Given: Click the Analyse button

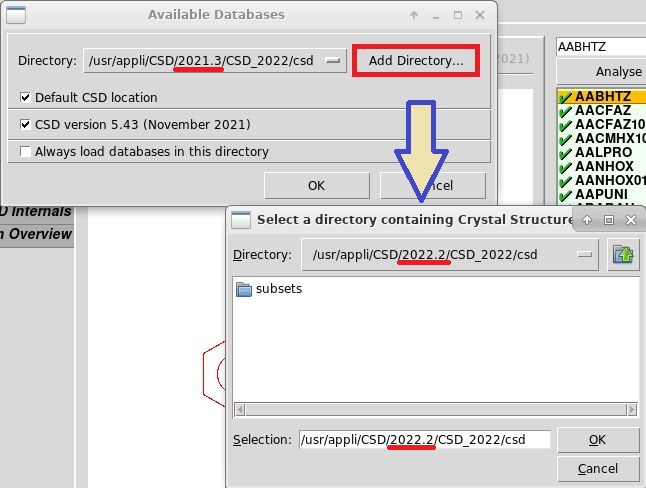Looking at the screenshot, I should [x=601, y=72].
